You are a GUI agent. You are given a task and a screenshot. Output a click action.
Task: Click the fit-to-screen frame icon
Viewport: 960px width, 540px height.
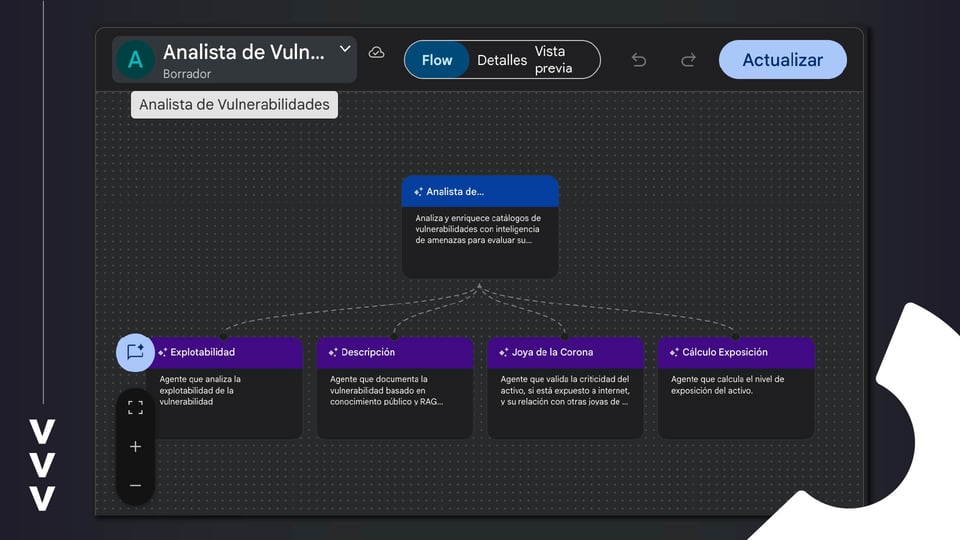pos(136,407)
